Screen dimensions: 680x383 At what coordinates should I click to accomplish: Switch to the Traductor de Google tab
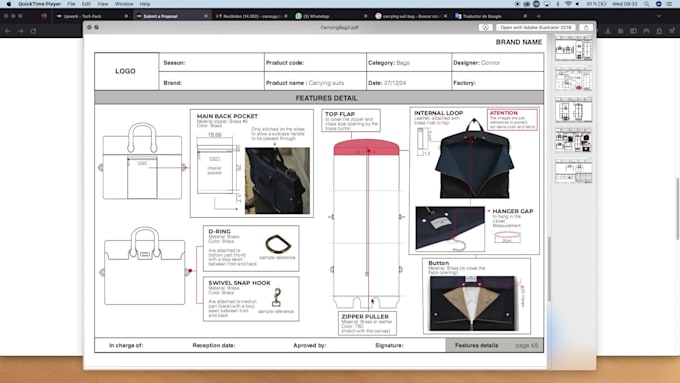pyautogui.click(x=491, y=16)
